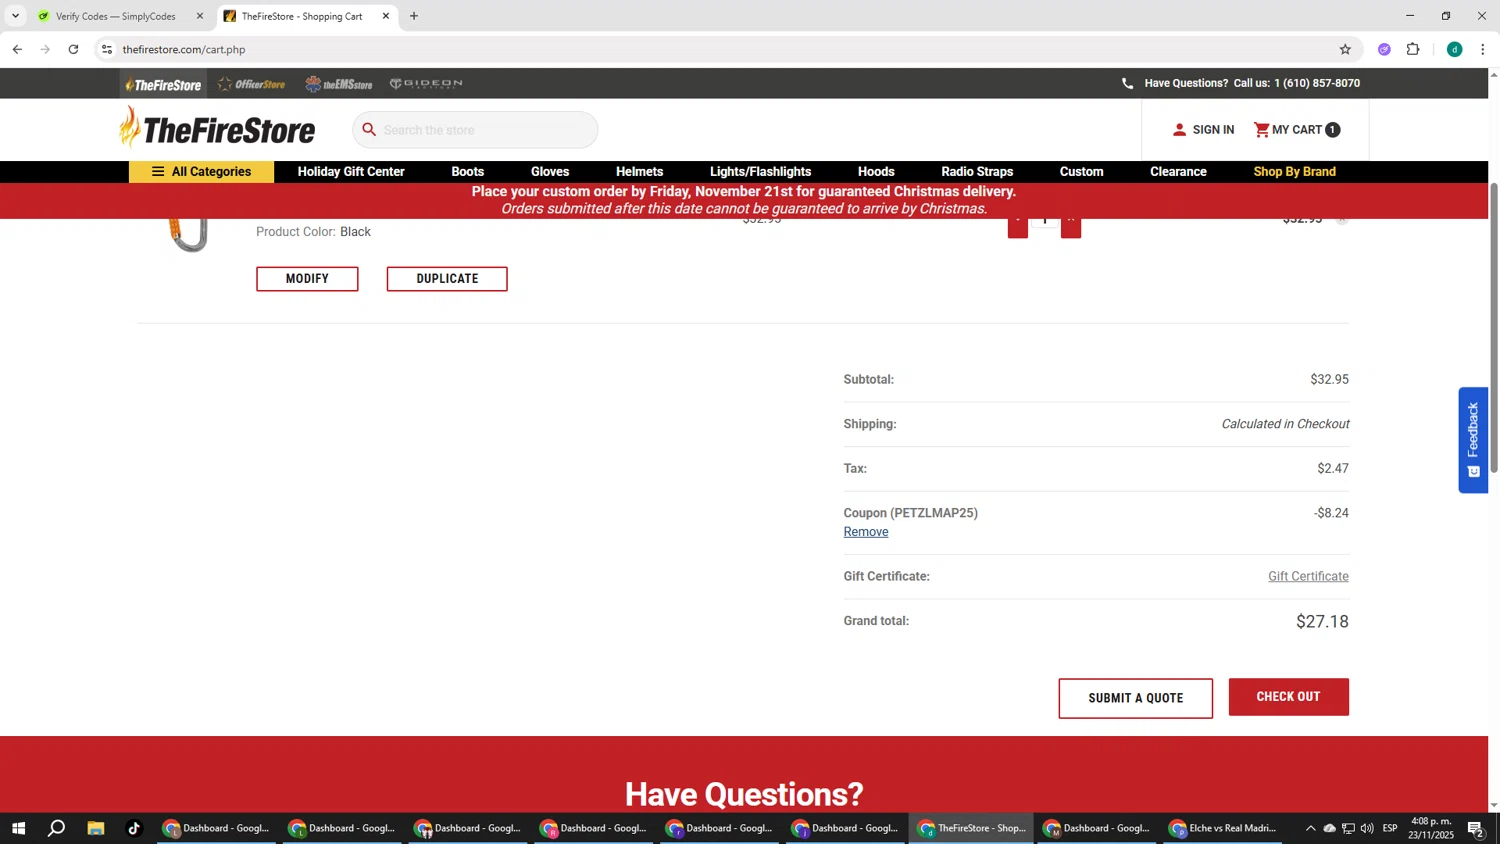Go back to the previous page
Screen dimensions: 1500x844
(17, 49)
